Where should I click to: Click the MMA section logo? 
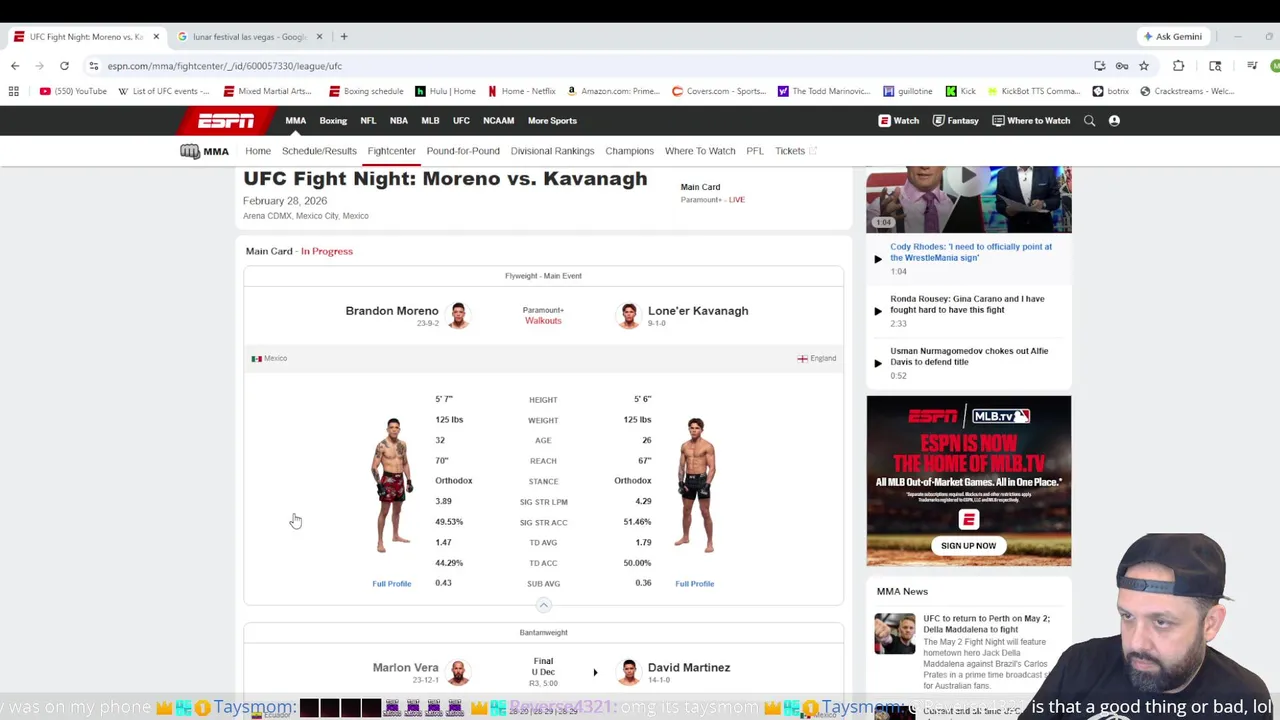tap(205, 151)
